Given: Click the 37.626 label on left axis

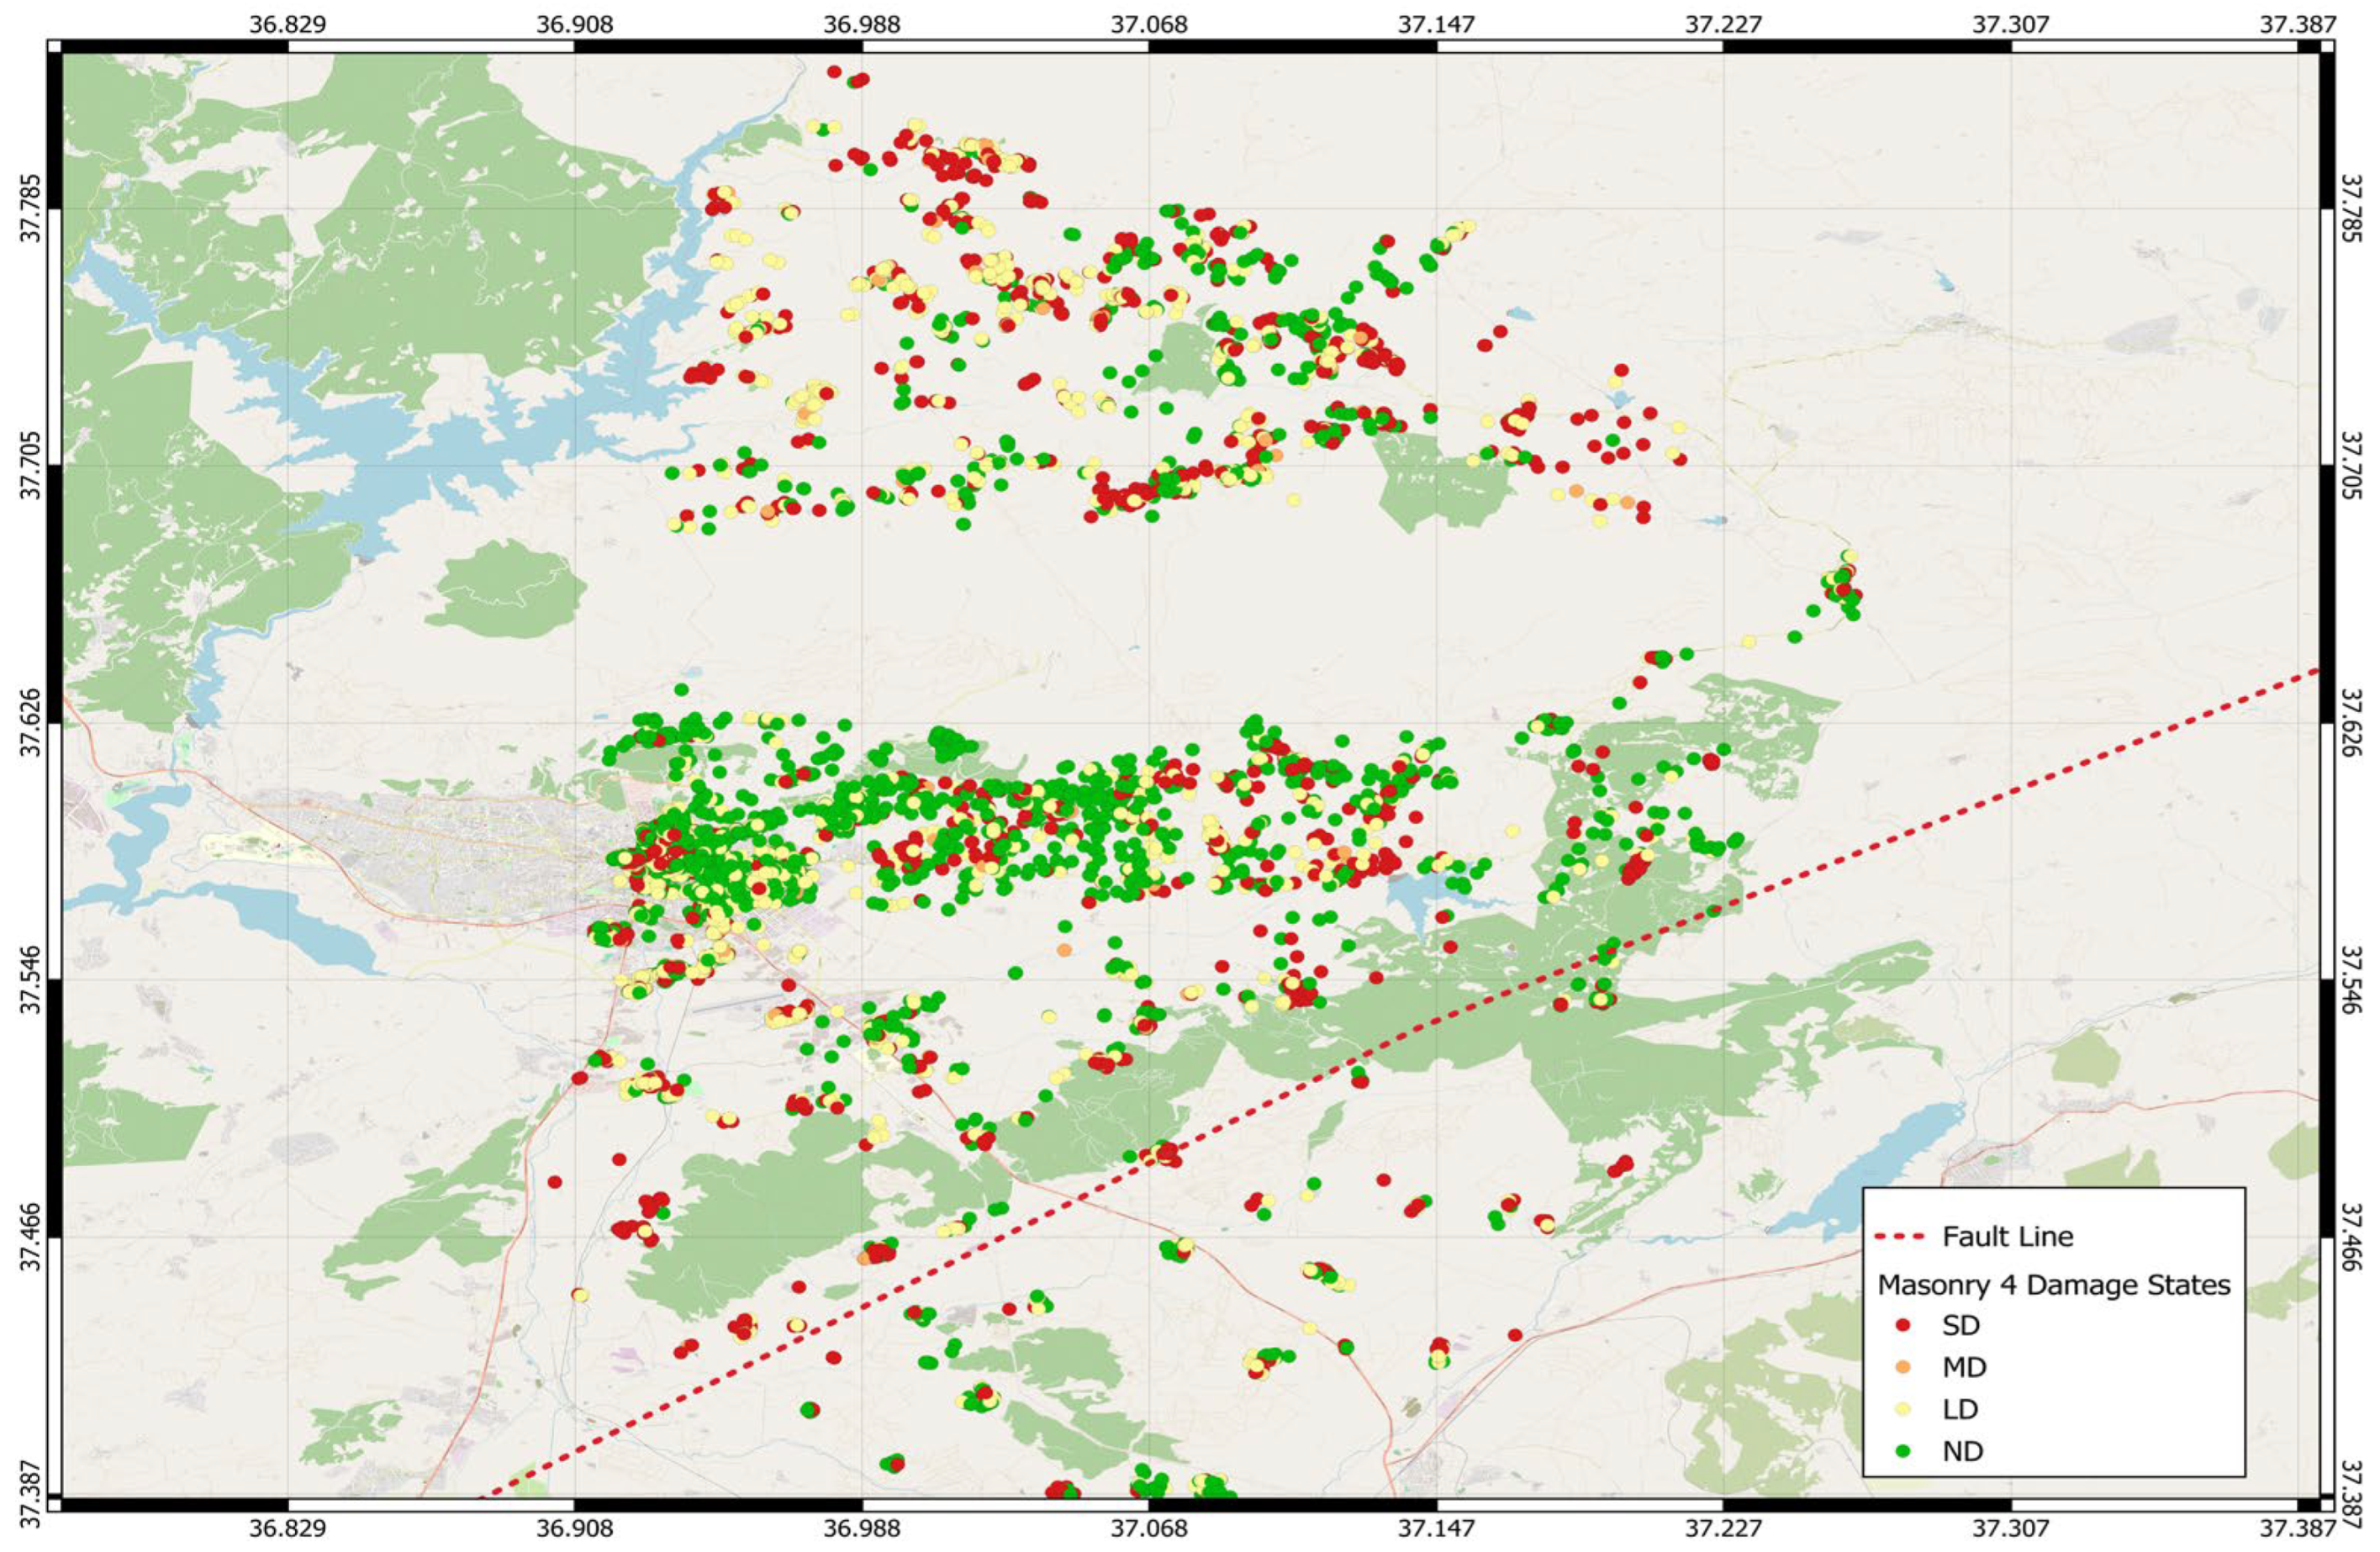Looking at the screenshot, I should coord(32,723).
